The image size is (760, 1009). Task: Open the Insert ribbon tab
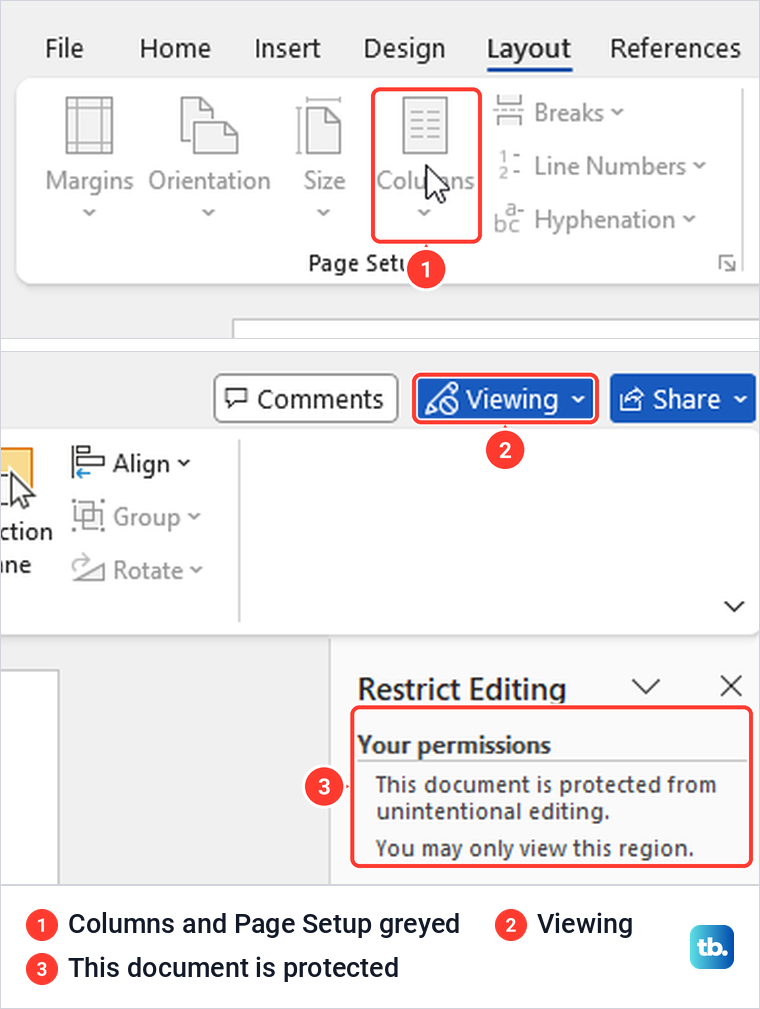pyautogui.click(x=287, y=48)
